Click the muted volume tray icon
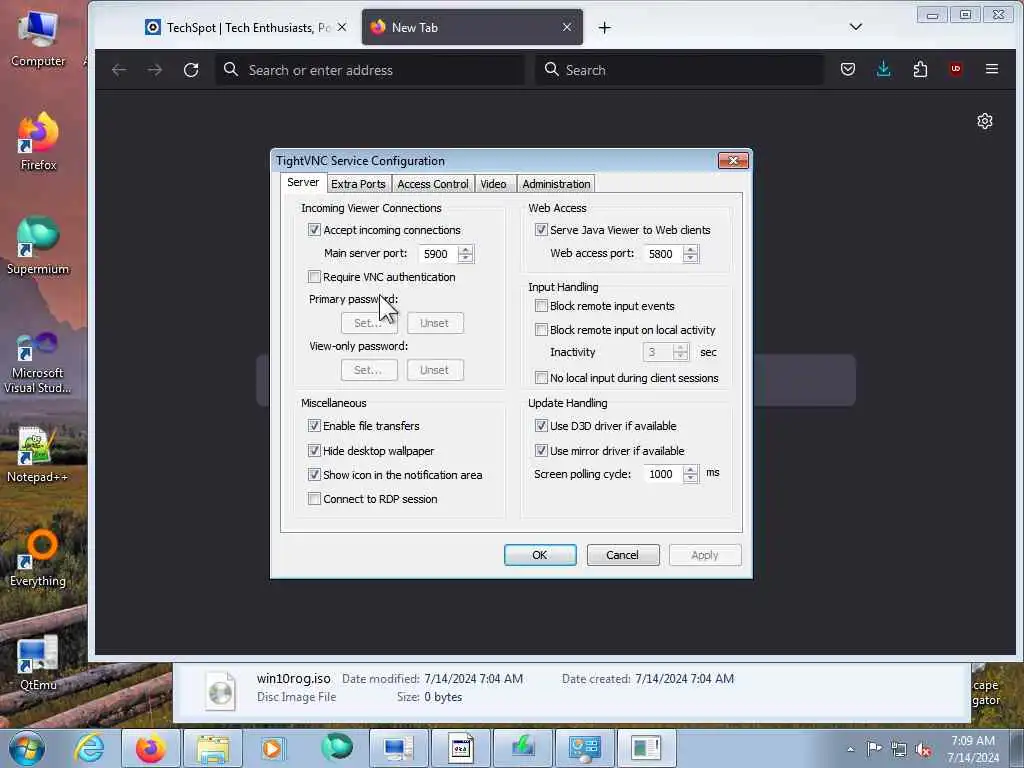 tap(923, 750)
